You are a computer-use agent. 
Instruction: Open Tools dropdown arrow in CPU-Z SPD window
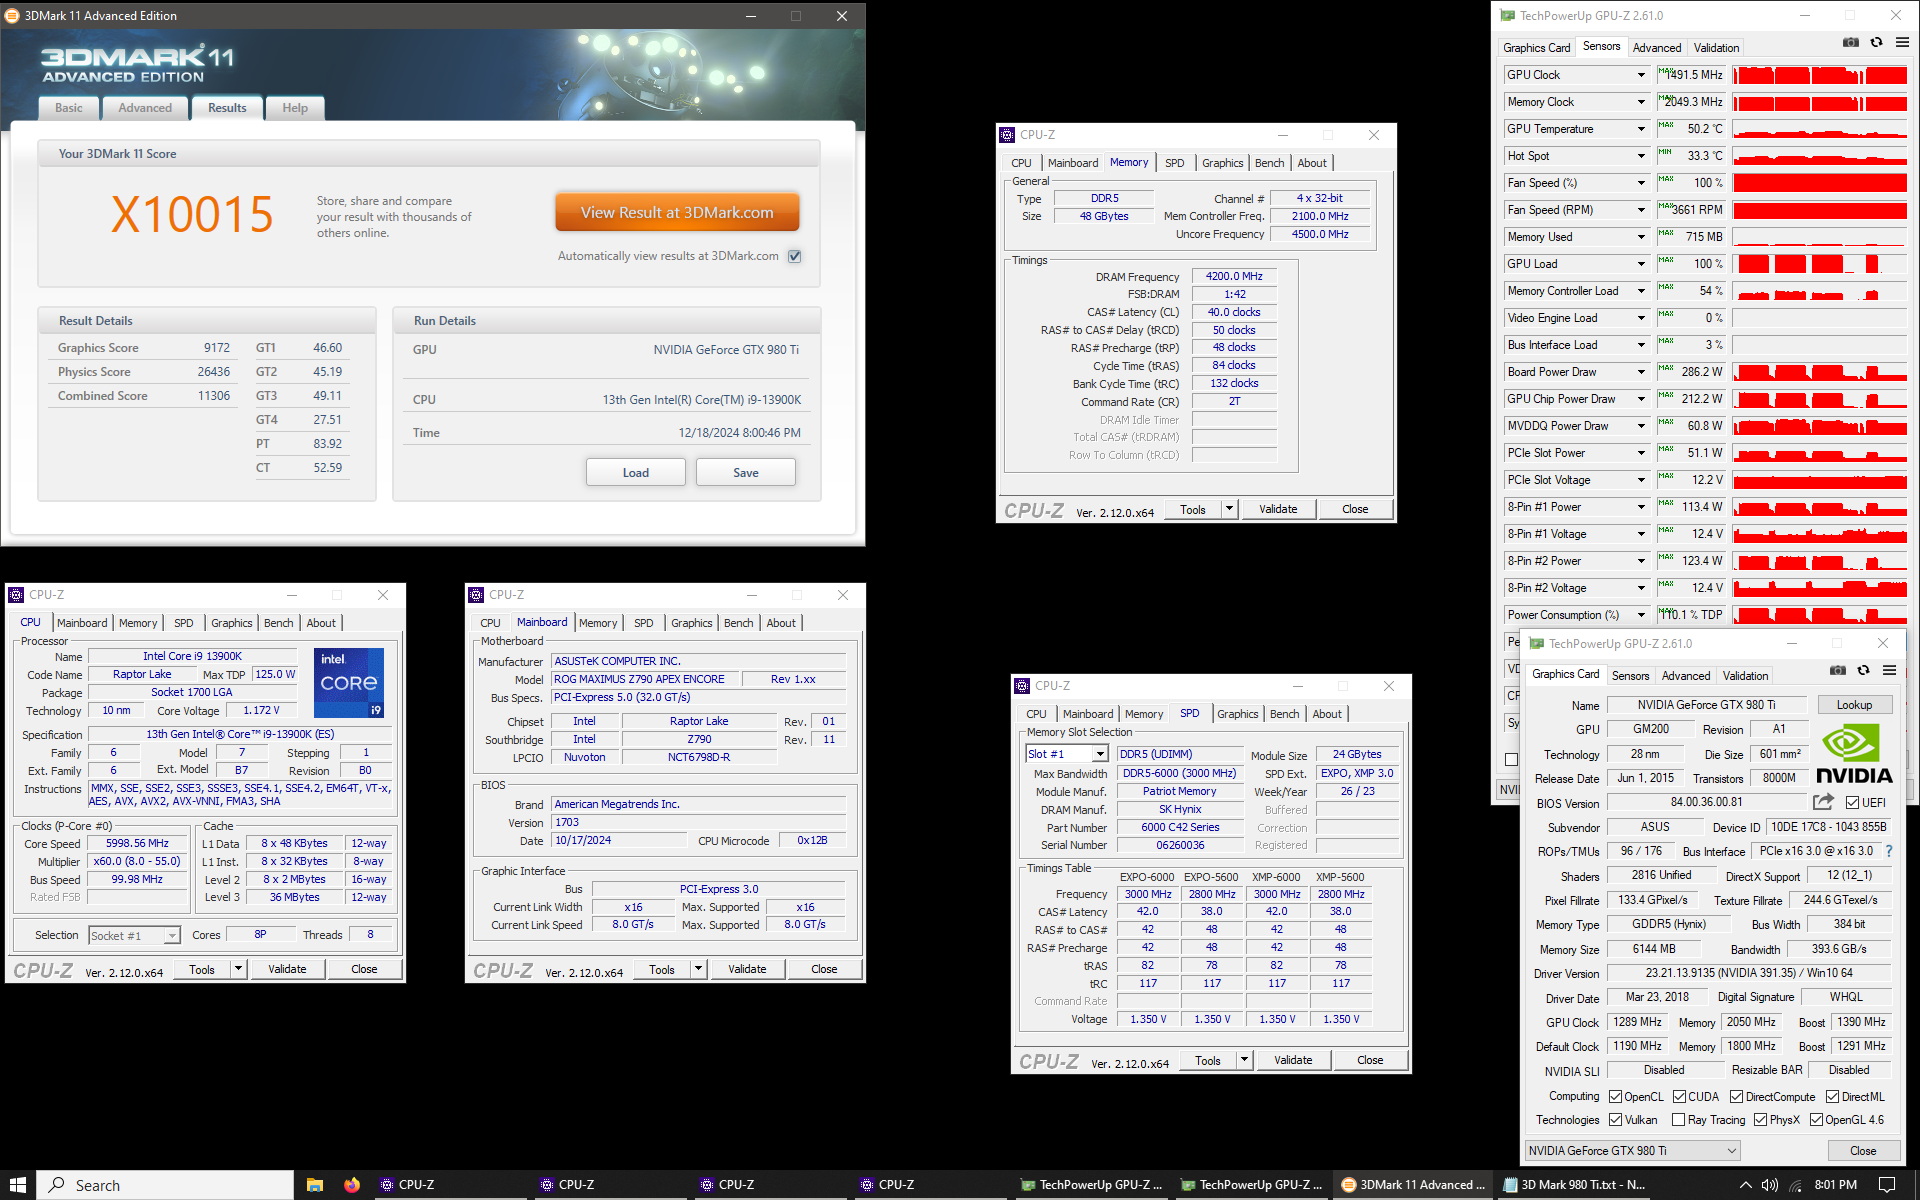[1244, 1060]
